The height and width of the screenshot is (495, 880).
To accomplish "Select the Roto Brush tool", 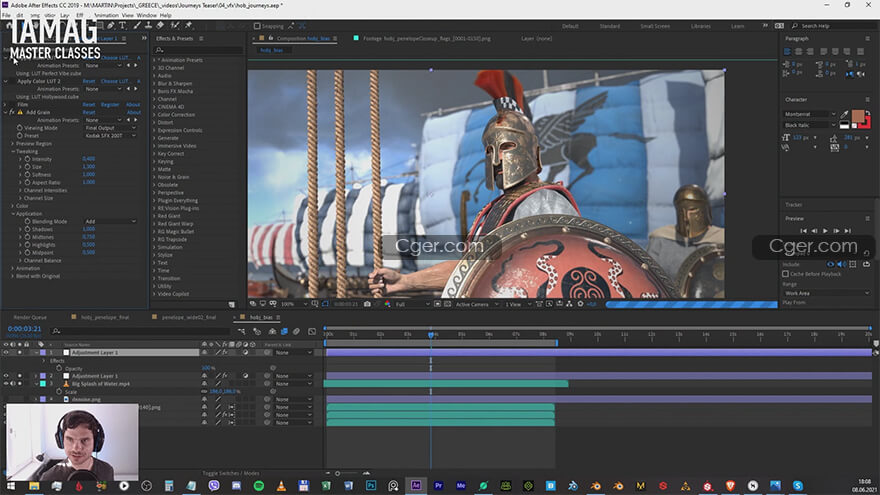I will [x=175, y=26].
